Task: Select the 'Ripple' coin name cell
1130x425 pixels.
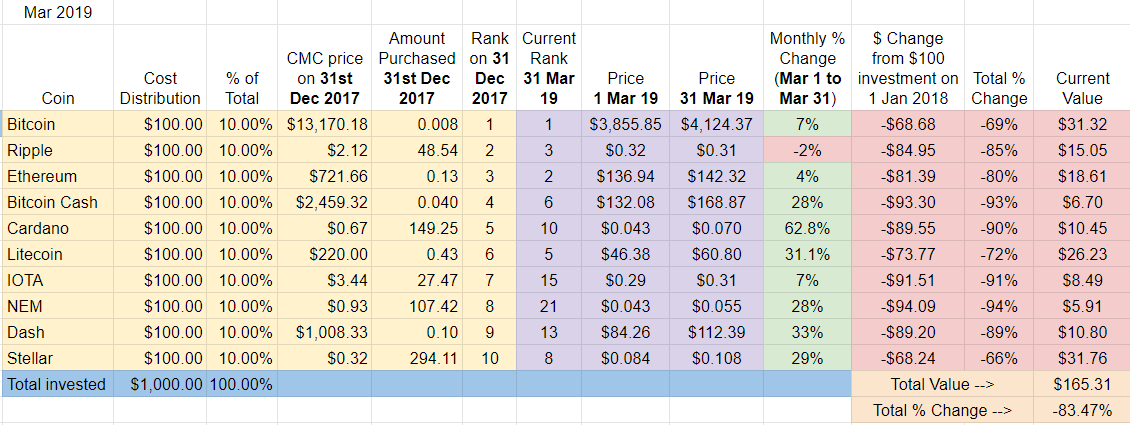Action: coord(57,151)
